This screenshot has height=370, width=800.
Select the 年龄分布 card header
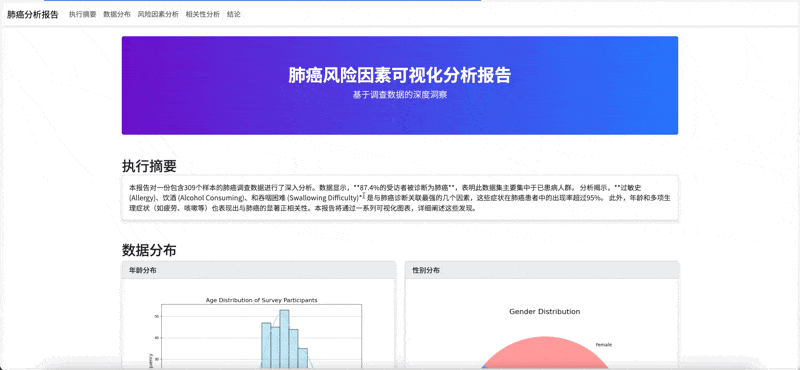tap(259, 270)
